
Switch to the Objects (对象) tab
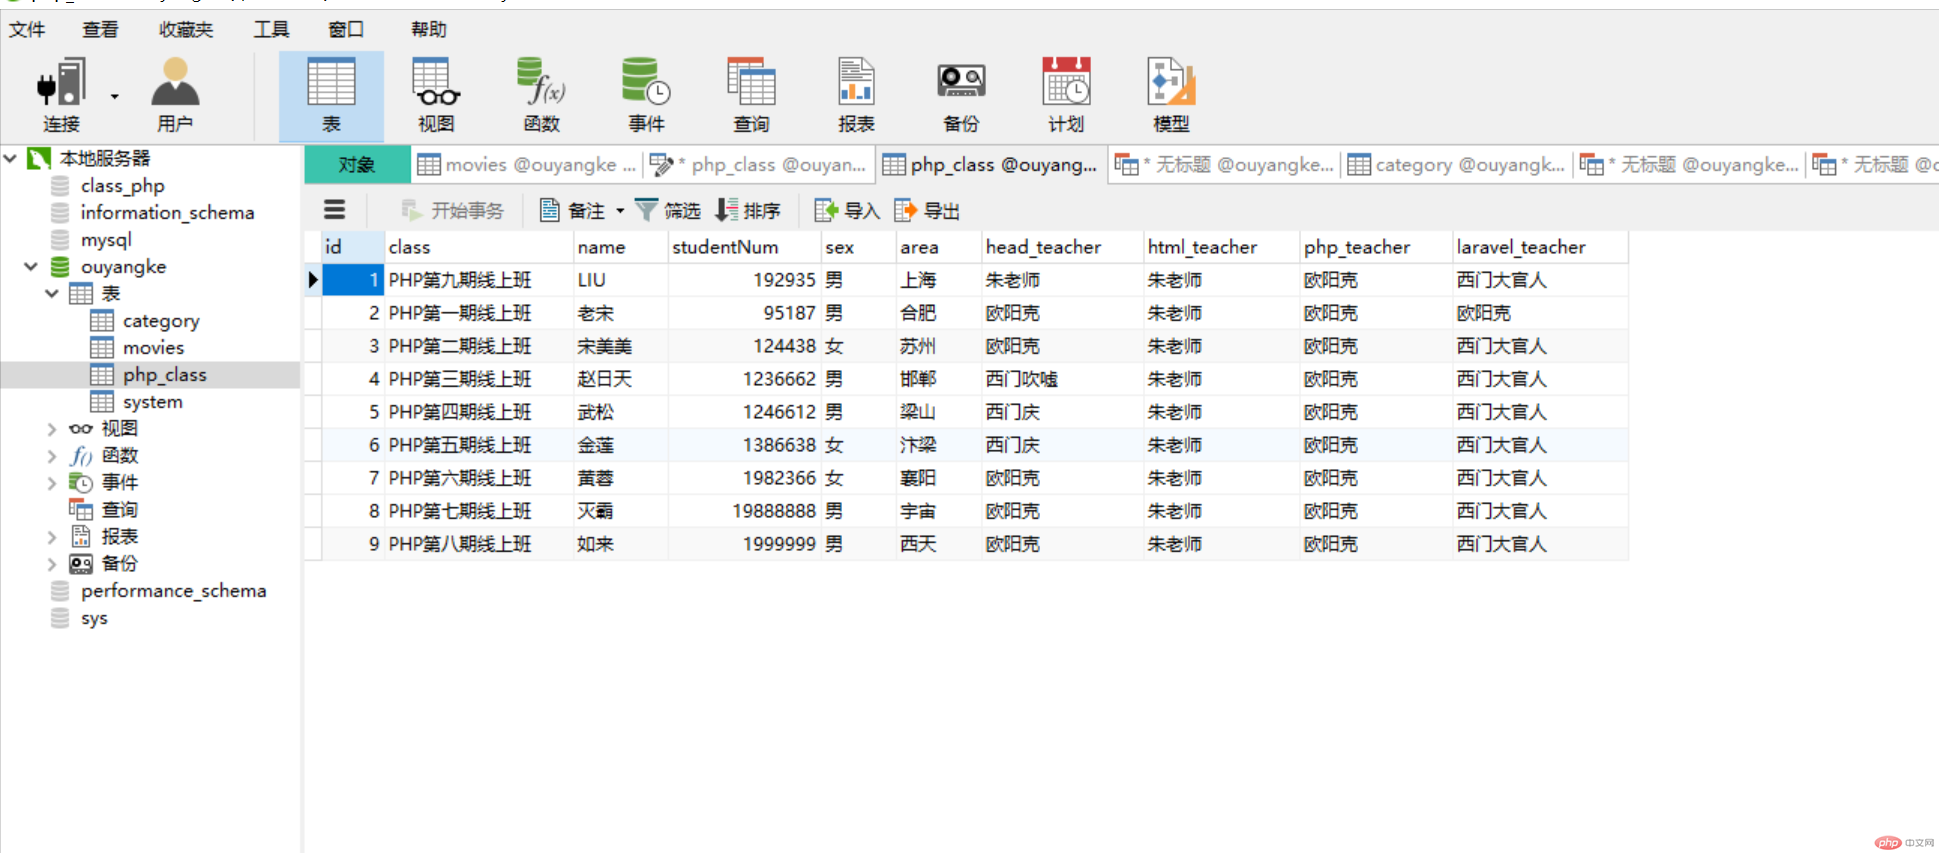point(357,164)
